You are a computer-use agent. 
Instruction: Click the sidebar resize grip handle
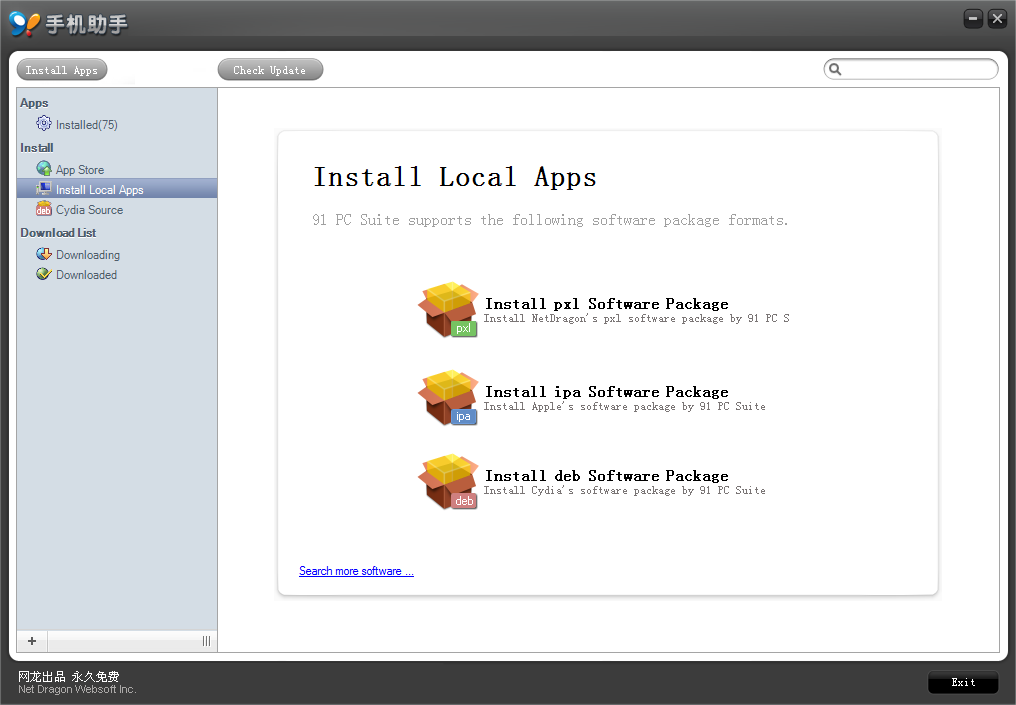[x=206, y=641]
